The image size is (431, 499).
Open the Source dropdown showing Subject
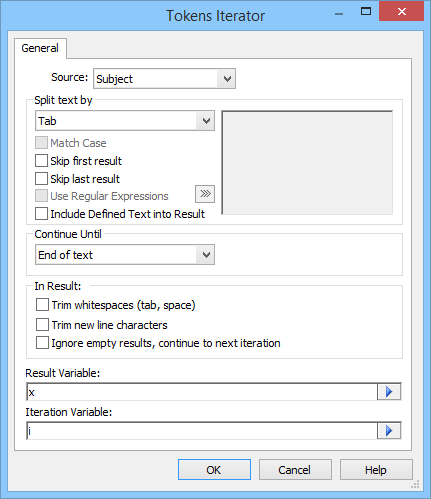pos(164,79)
